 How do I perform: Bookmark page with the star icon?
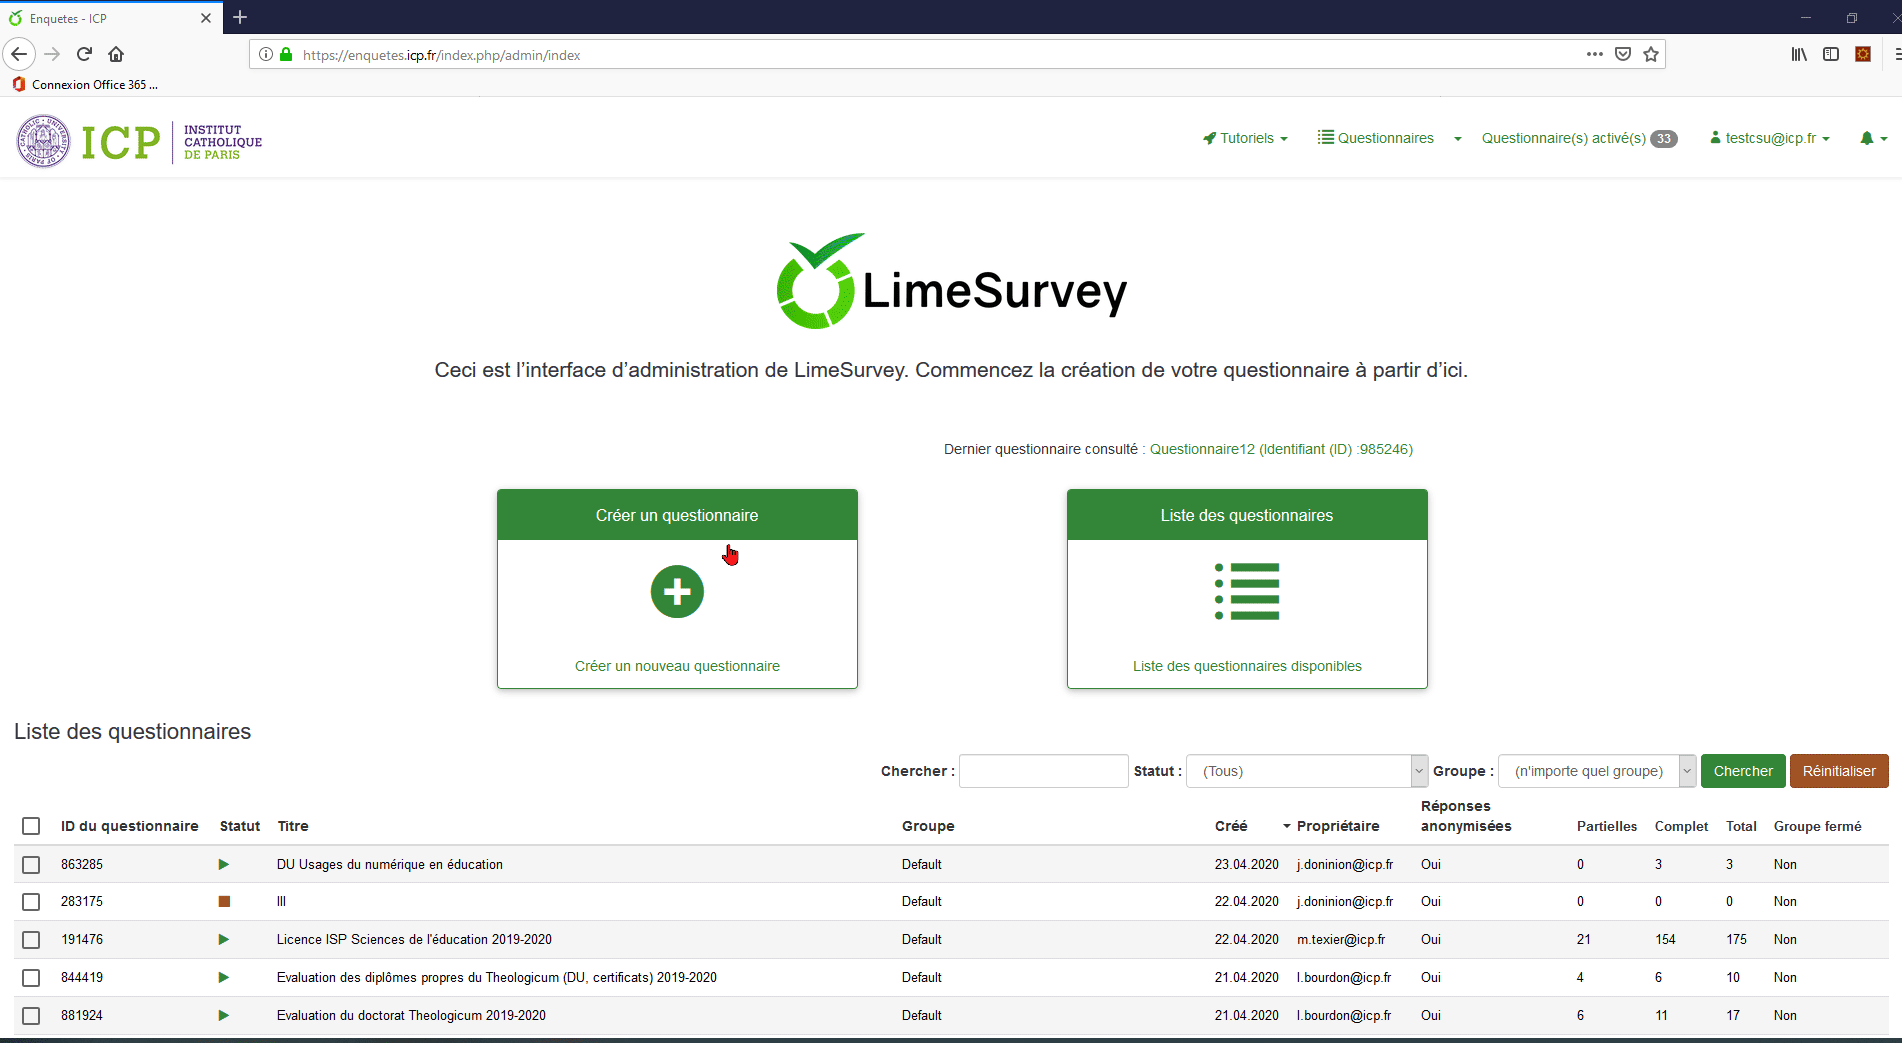(x=1651, y=54)
